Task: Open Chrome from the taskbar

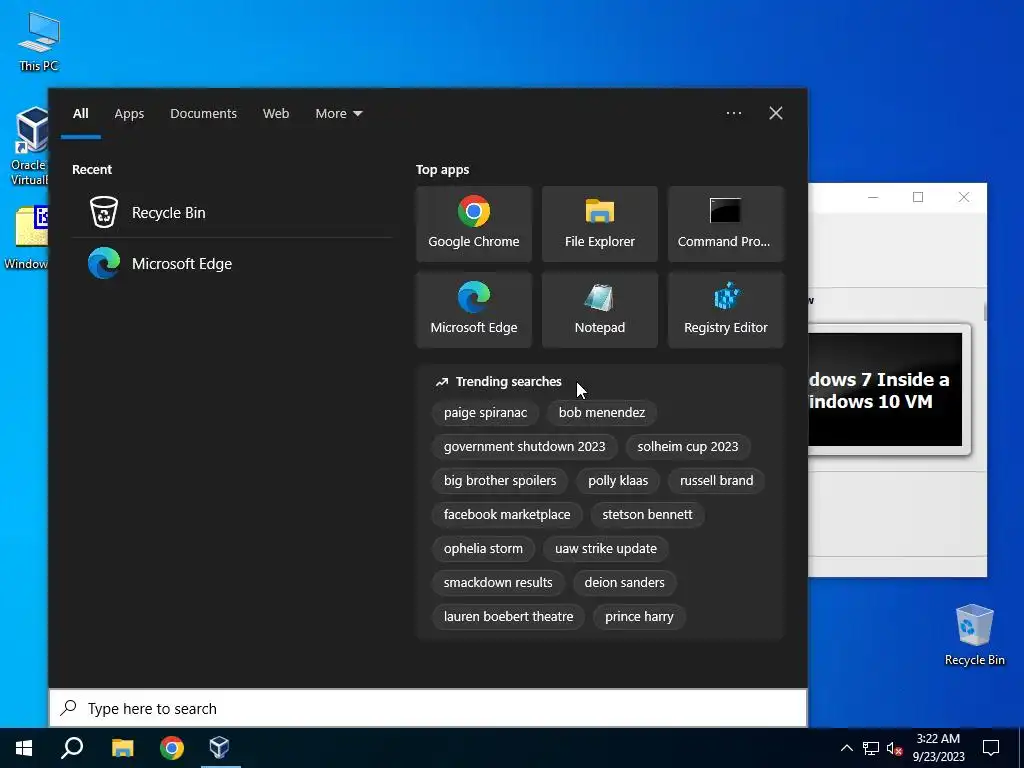Action: 172,748
